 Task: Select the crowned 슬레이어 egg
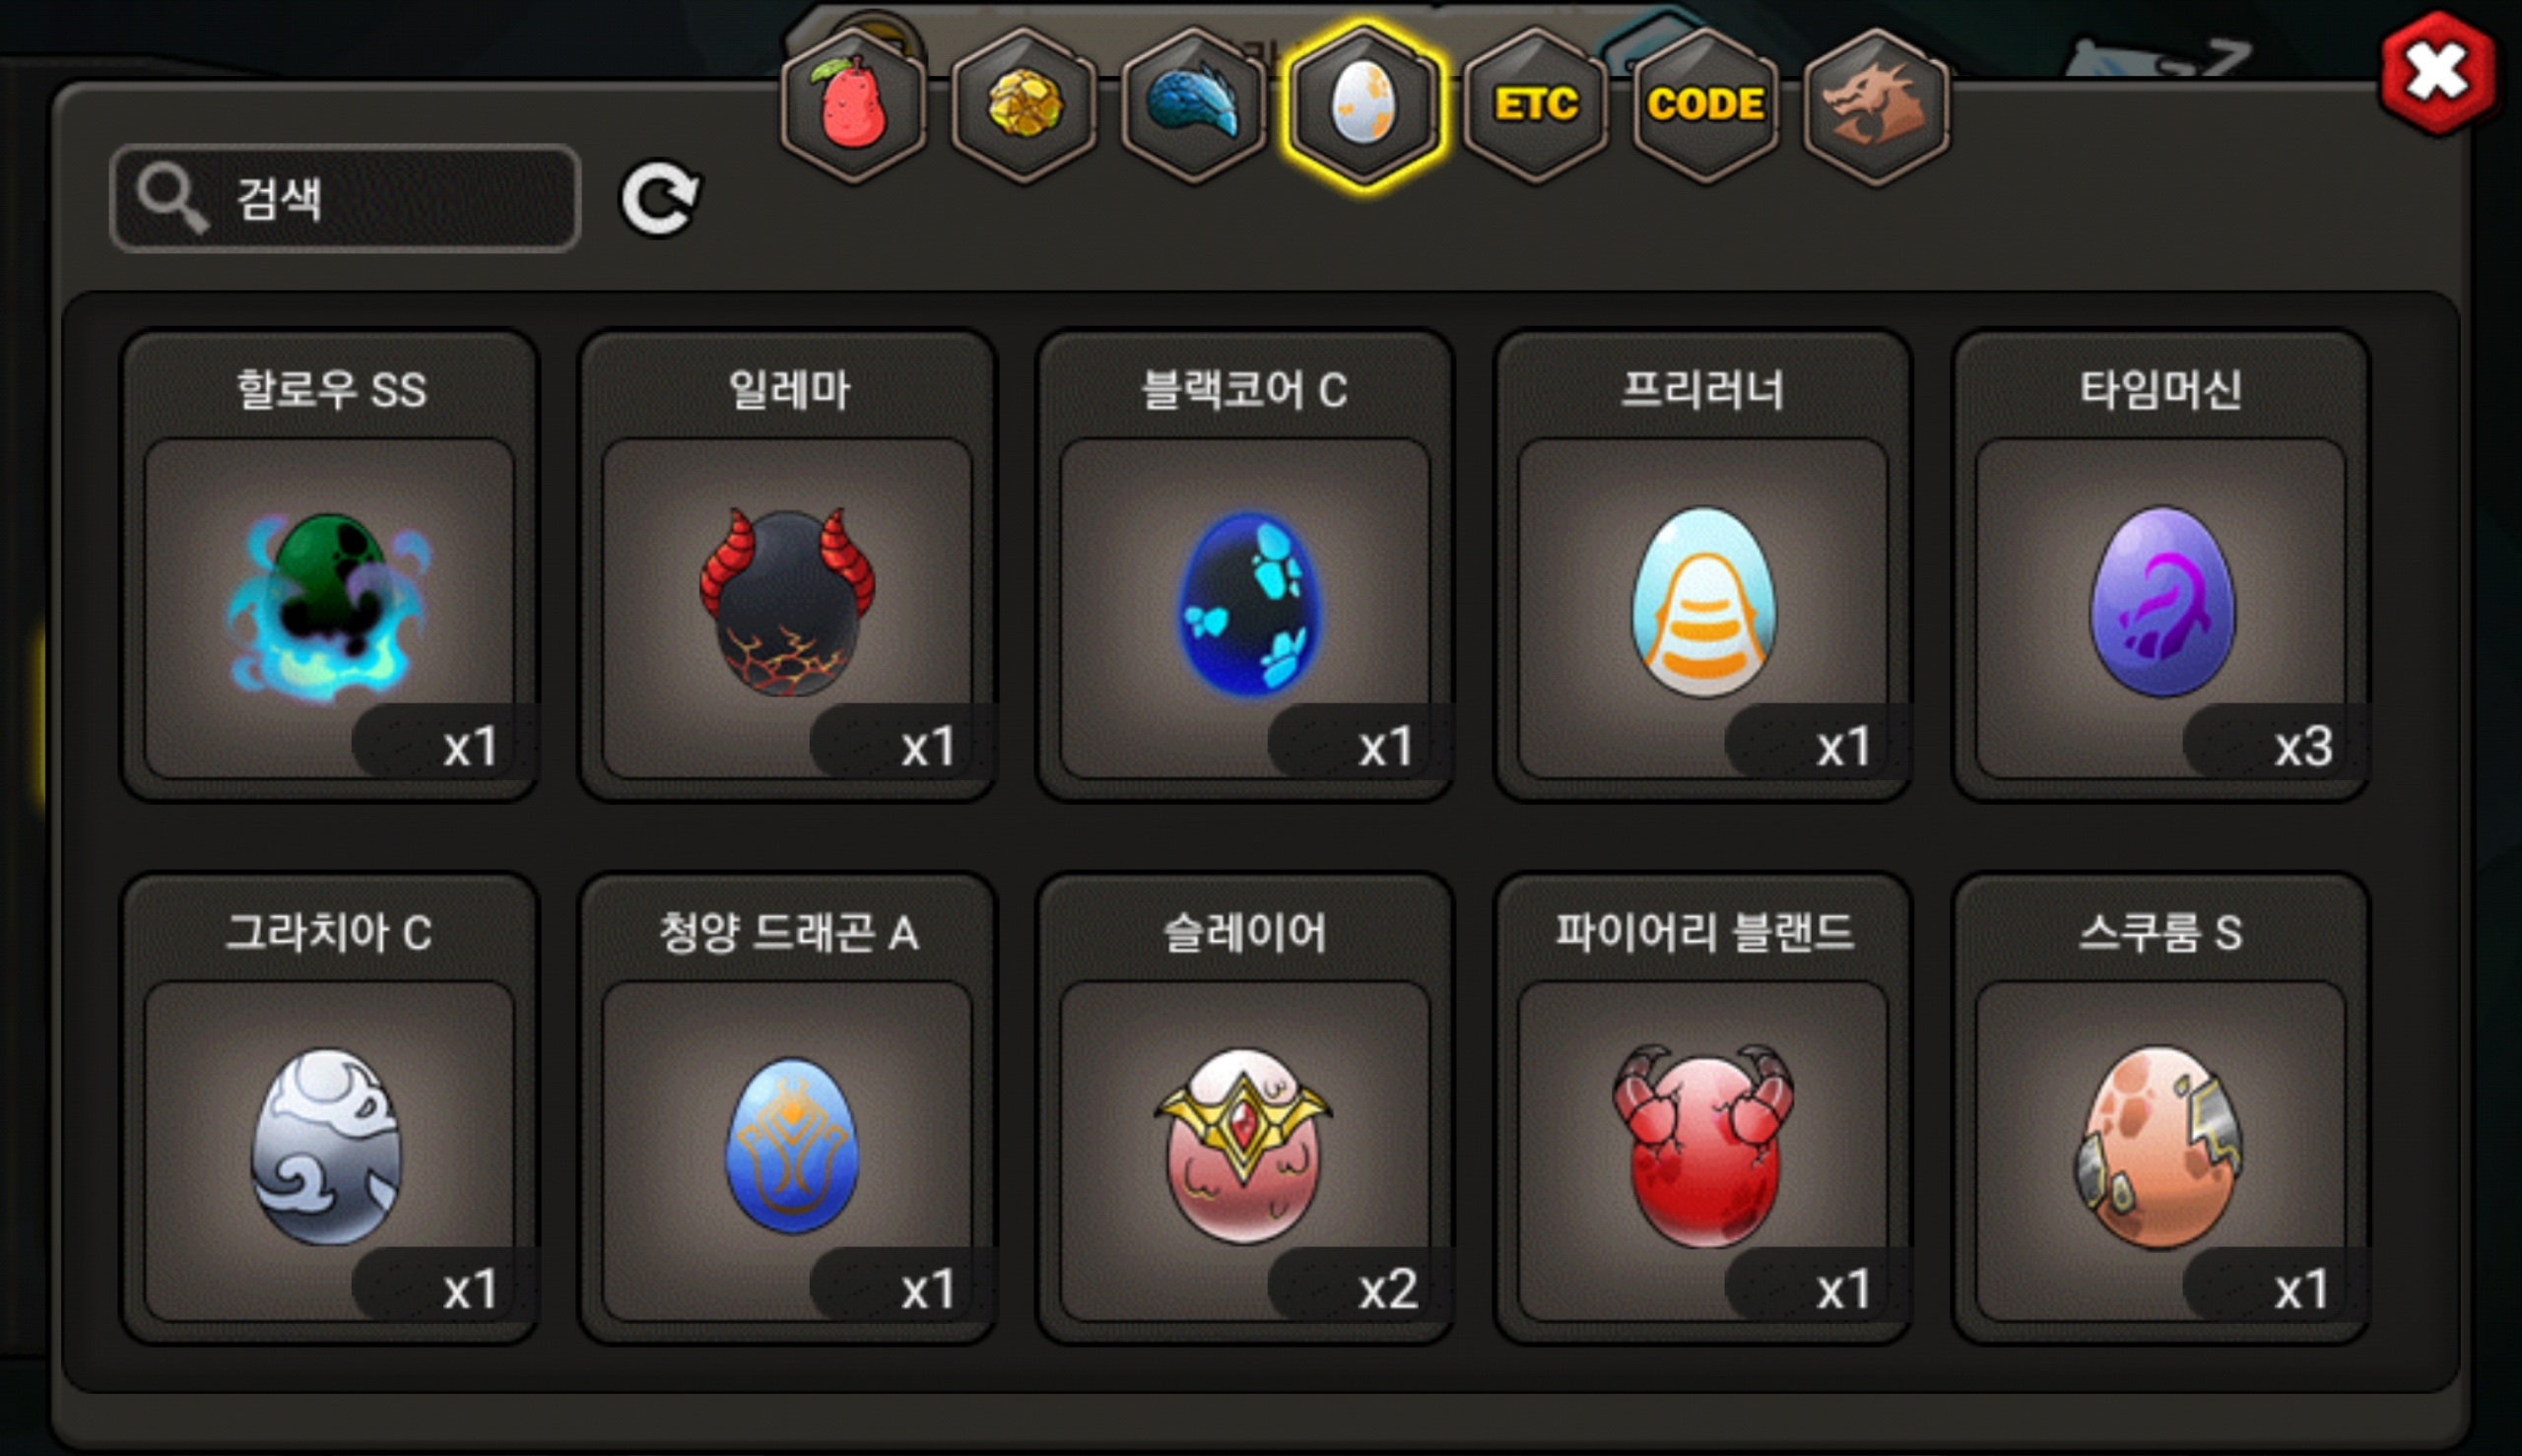click(1245, 1109)
